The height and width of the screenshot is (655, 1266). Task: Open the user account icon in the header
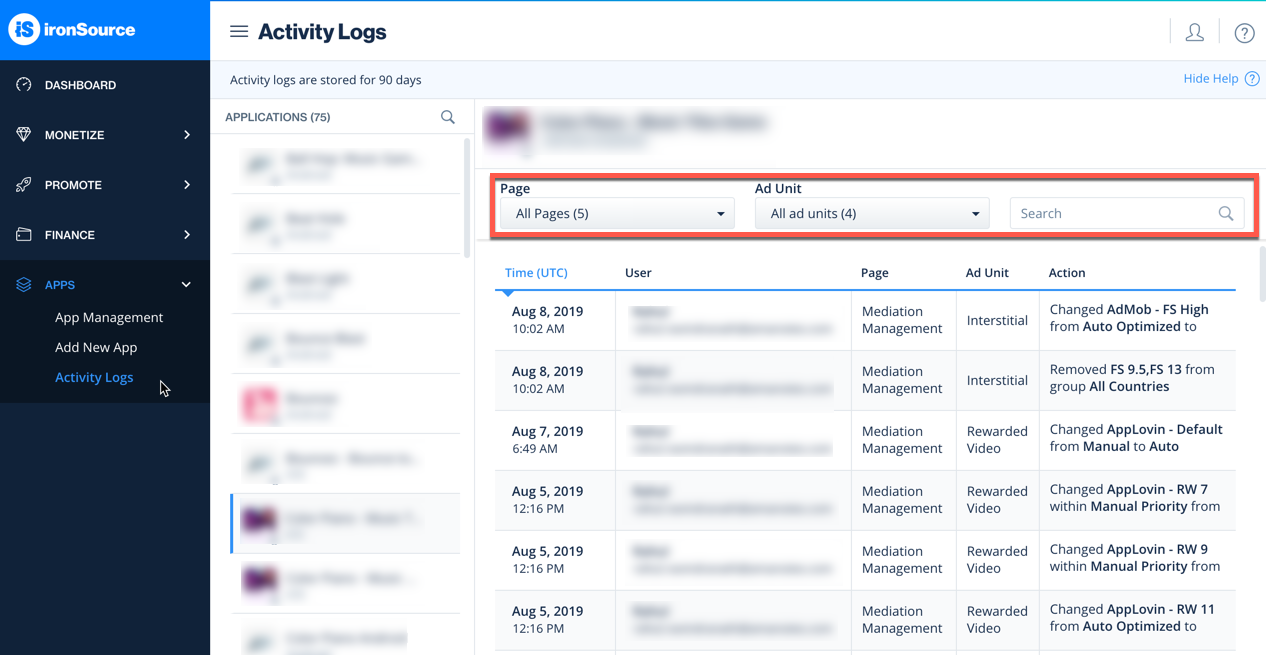click(1194, 32)
